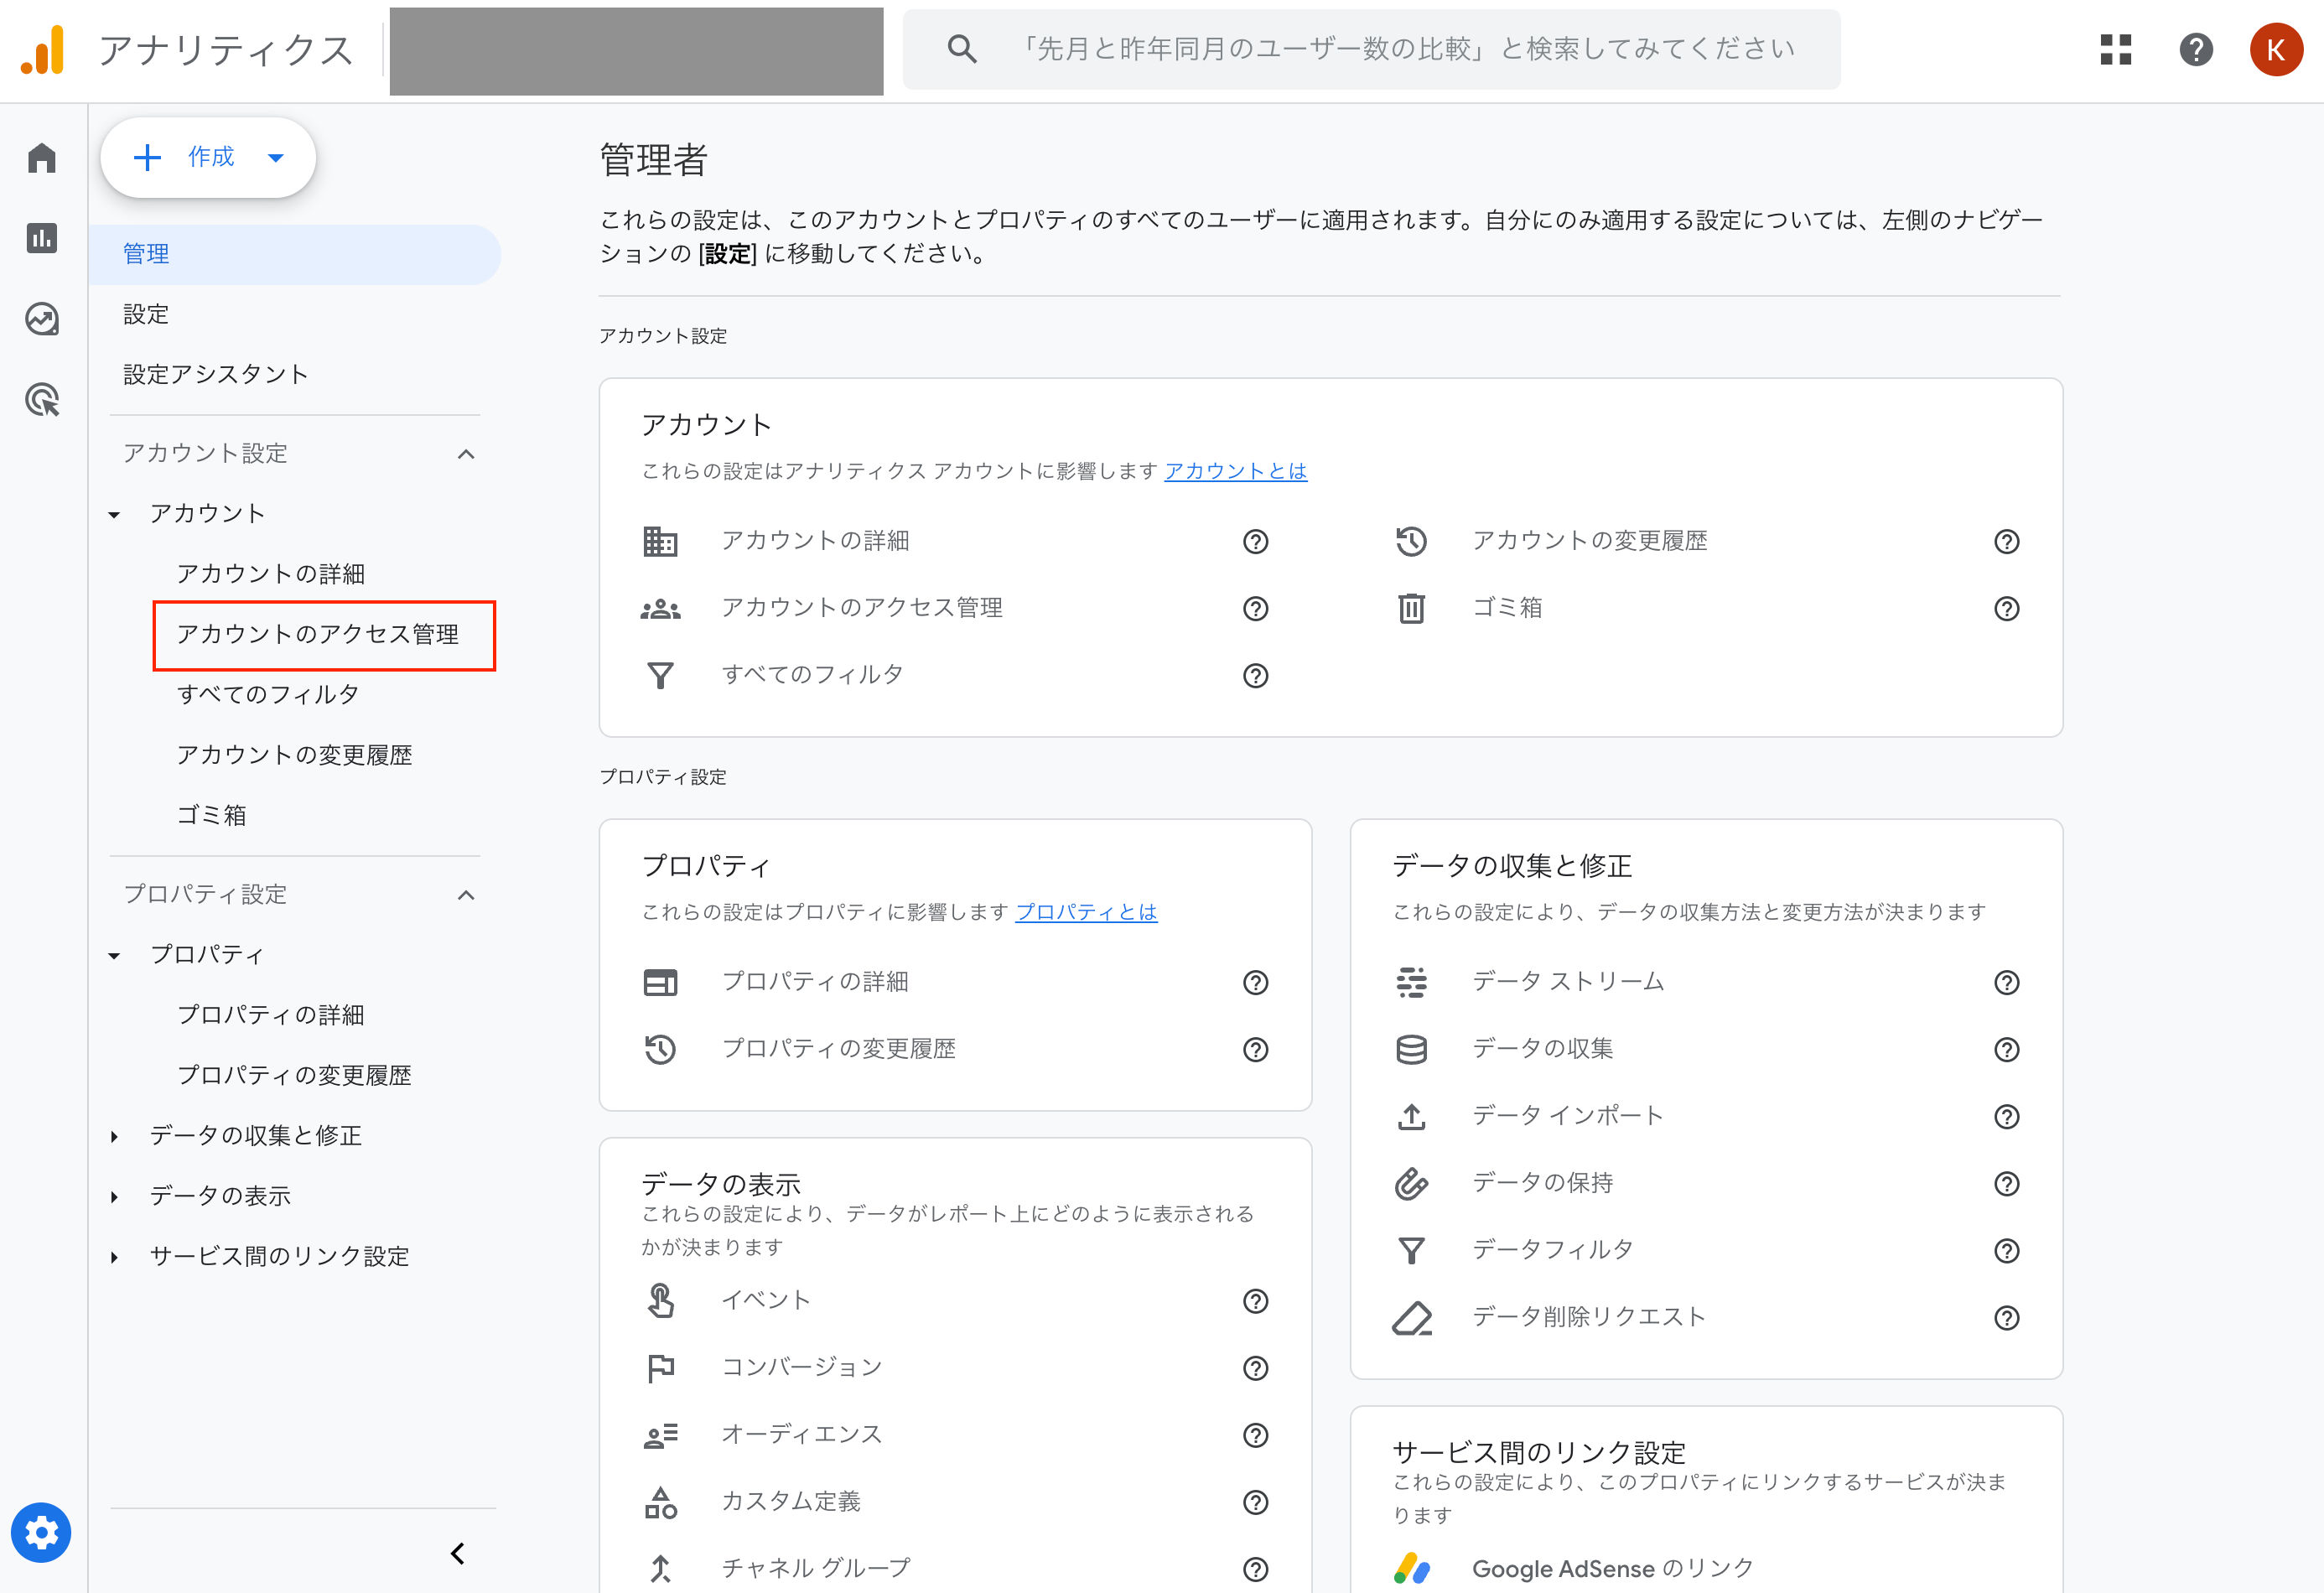
Task: Click the search input field
Action: (x=1371, y=49)
